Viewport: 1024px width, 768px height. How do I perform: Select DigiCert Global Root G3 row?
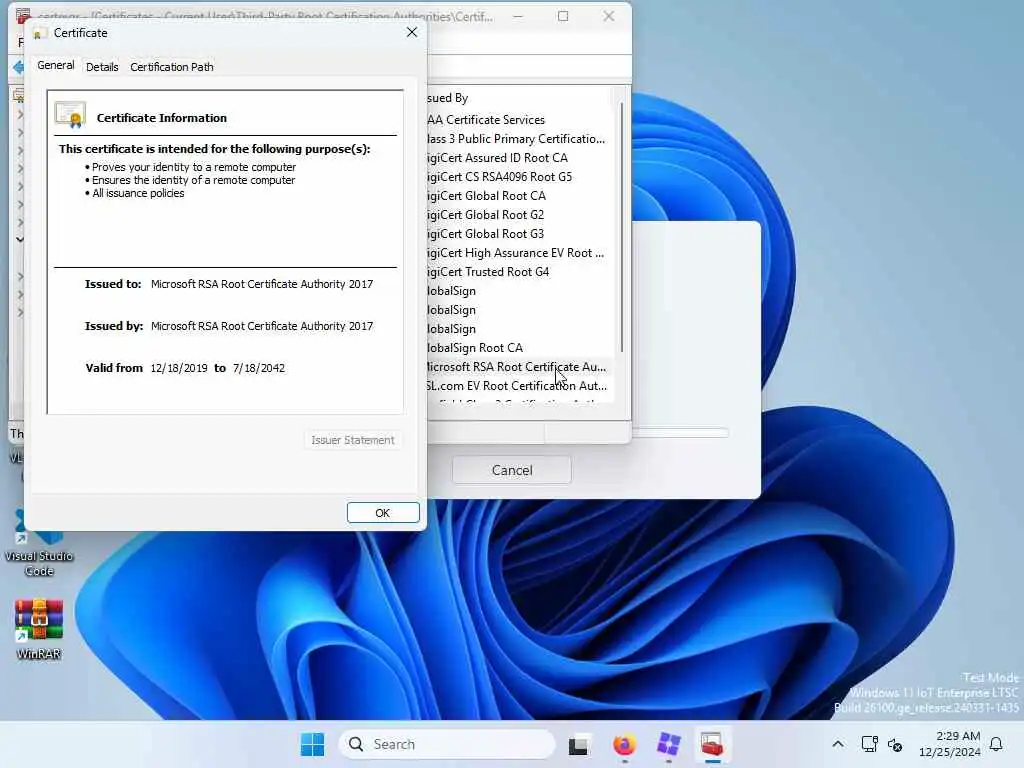coord(519,233)
